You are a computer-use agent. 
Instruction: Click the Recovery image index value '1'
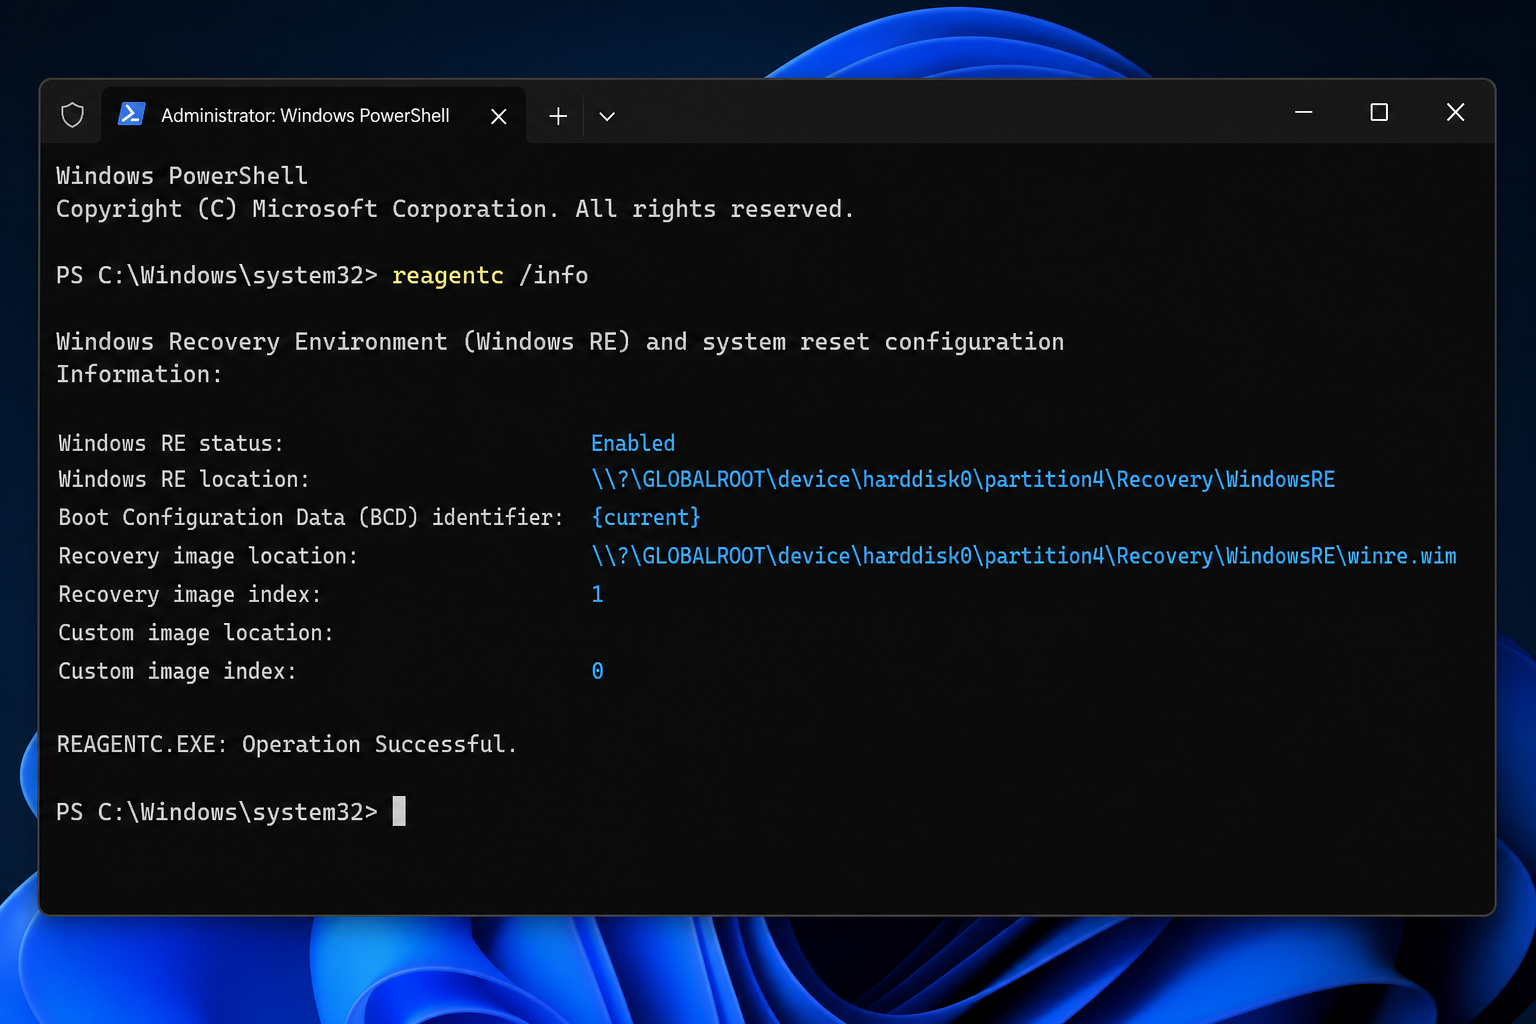coord(597,594)
